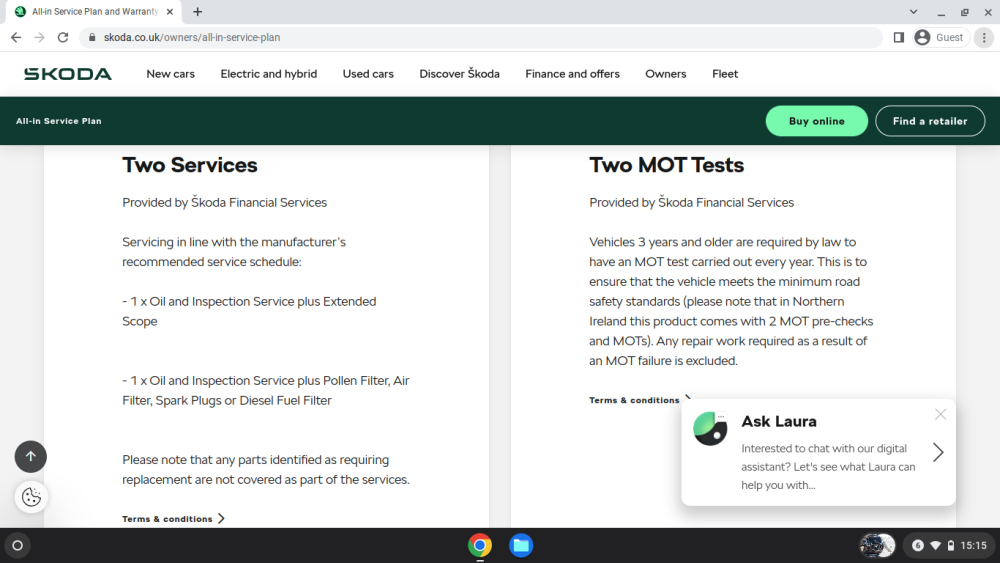
Task: Select the All-in Service Plan tab
Action: (x=94, y=11)
